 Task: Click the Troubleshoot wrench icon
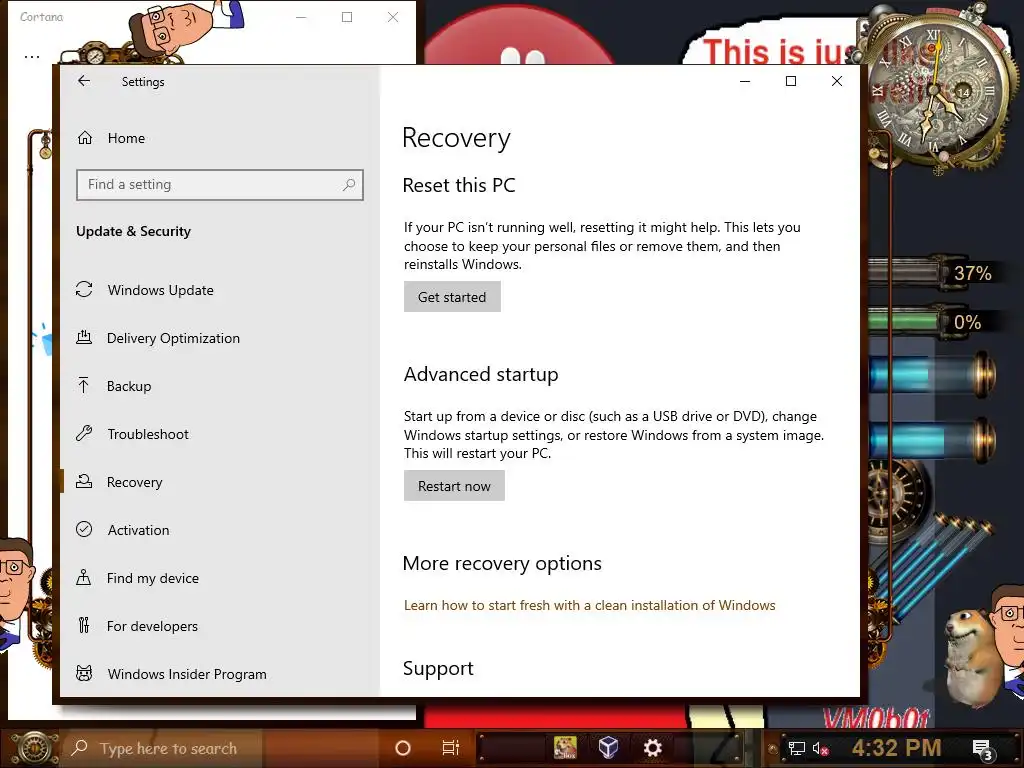(x=84, y=433)
